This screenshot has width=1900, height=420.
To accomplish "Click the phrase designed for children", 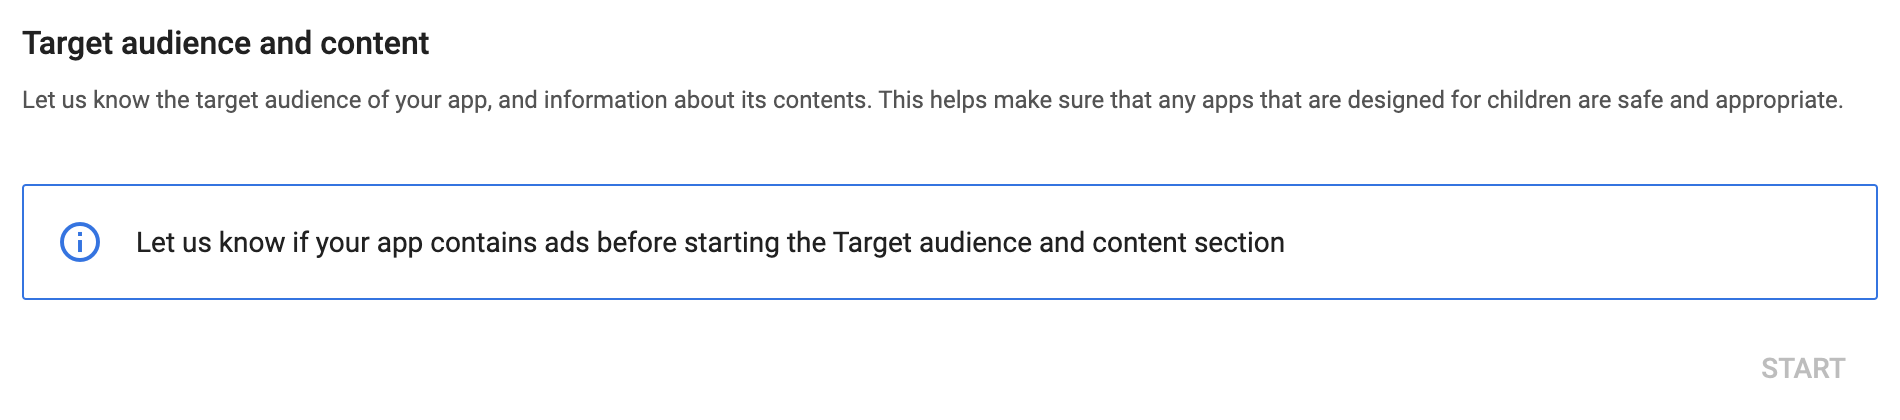I will click(1459, 100).
